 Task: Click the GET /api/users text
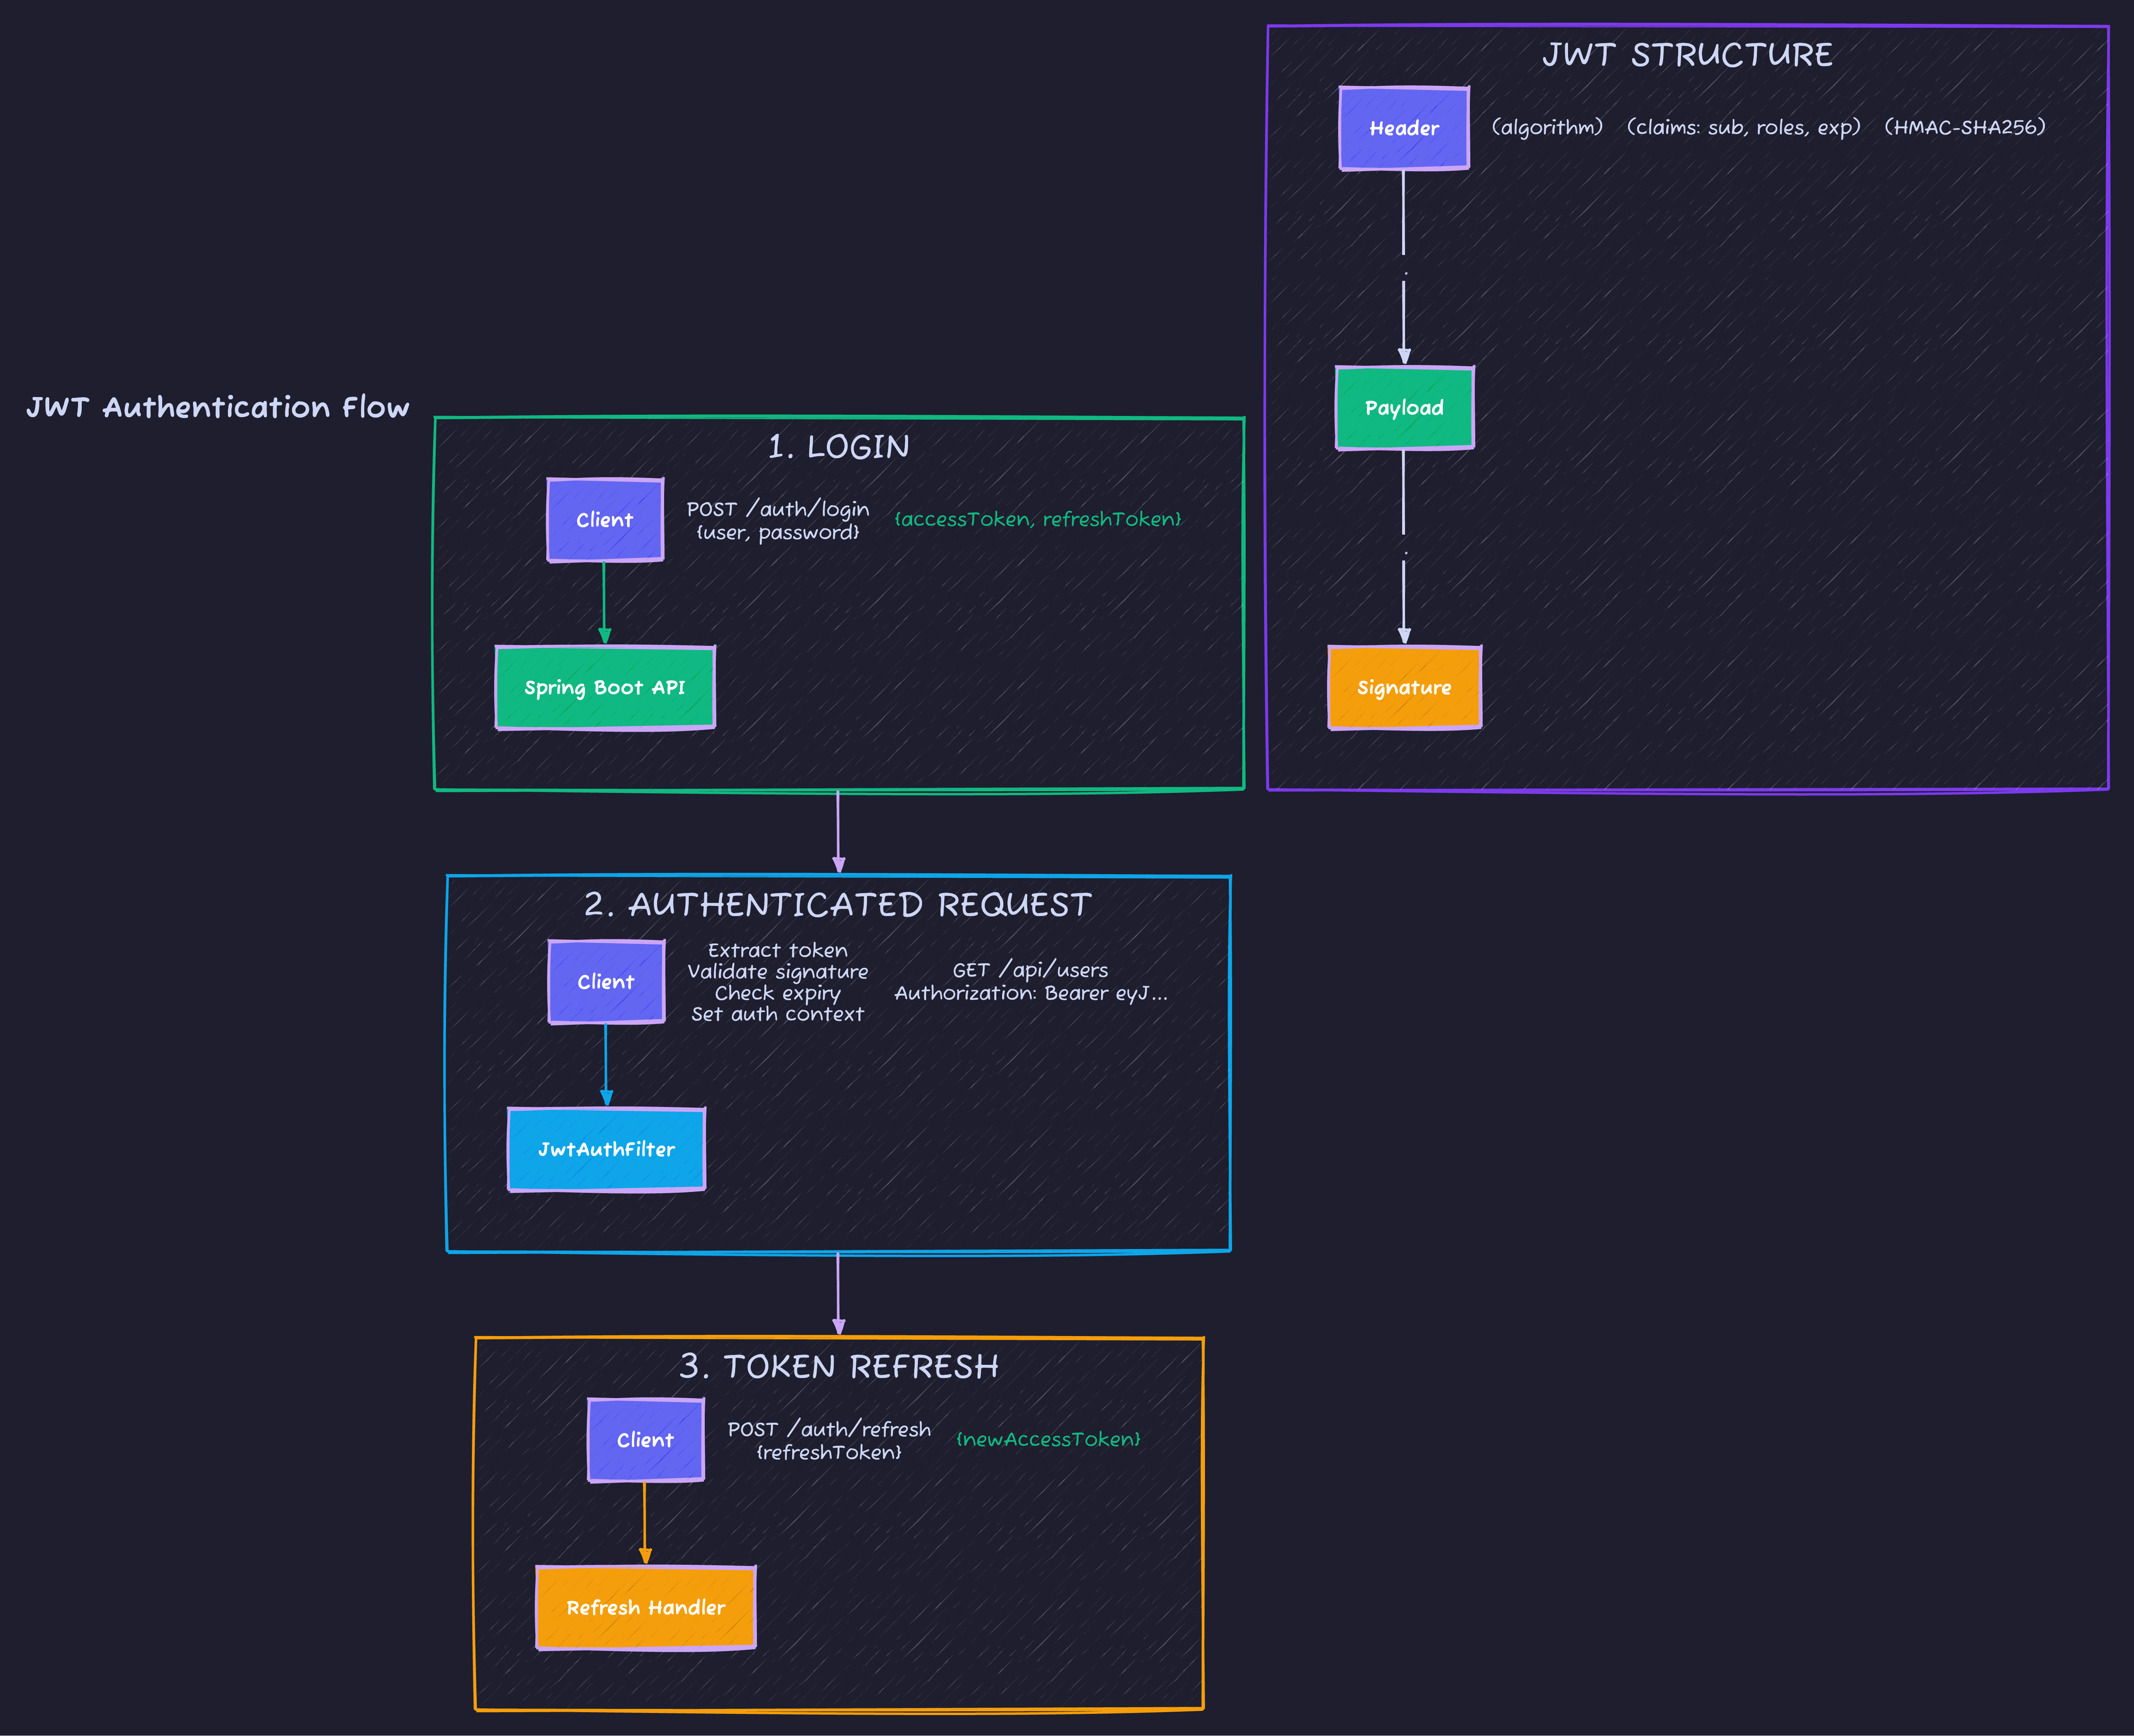pos(1031,969)
